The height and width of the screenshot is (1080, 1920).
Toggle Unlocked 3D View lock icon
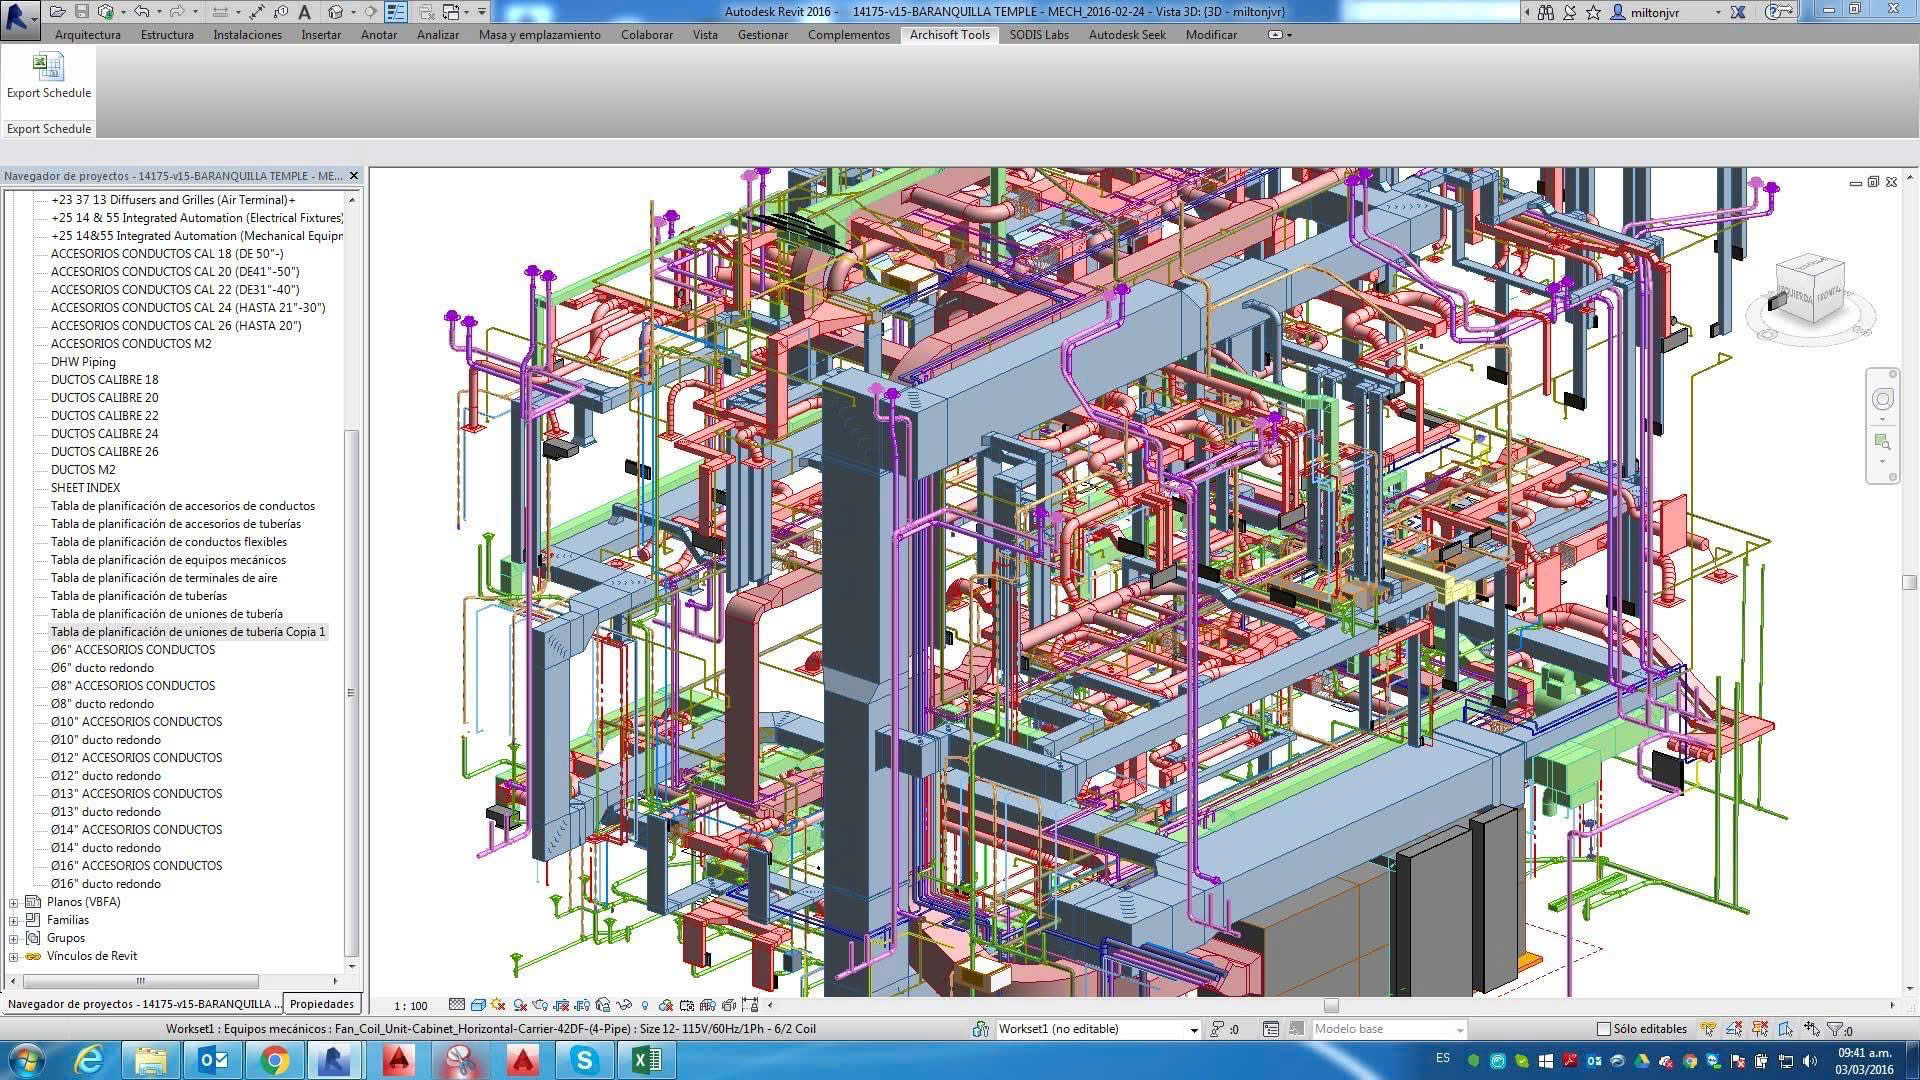603,1005
